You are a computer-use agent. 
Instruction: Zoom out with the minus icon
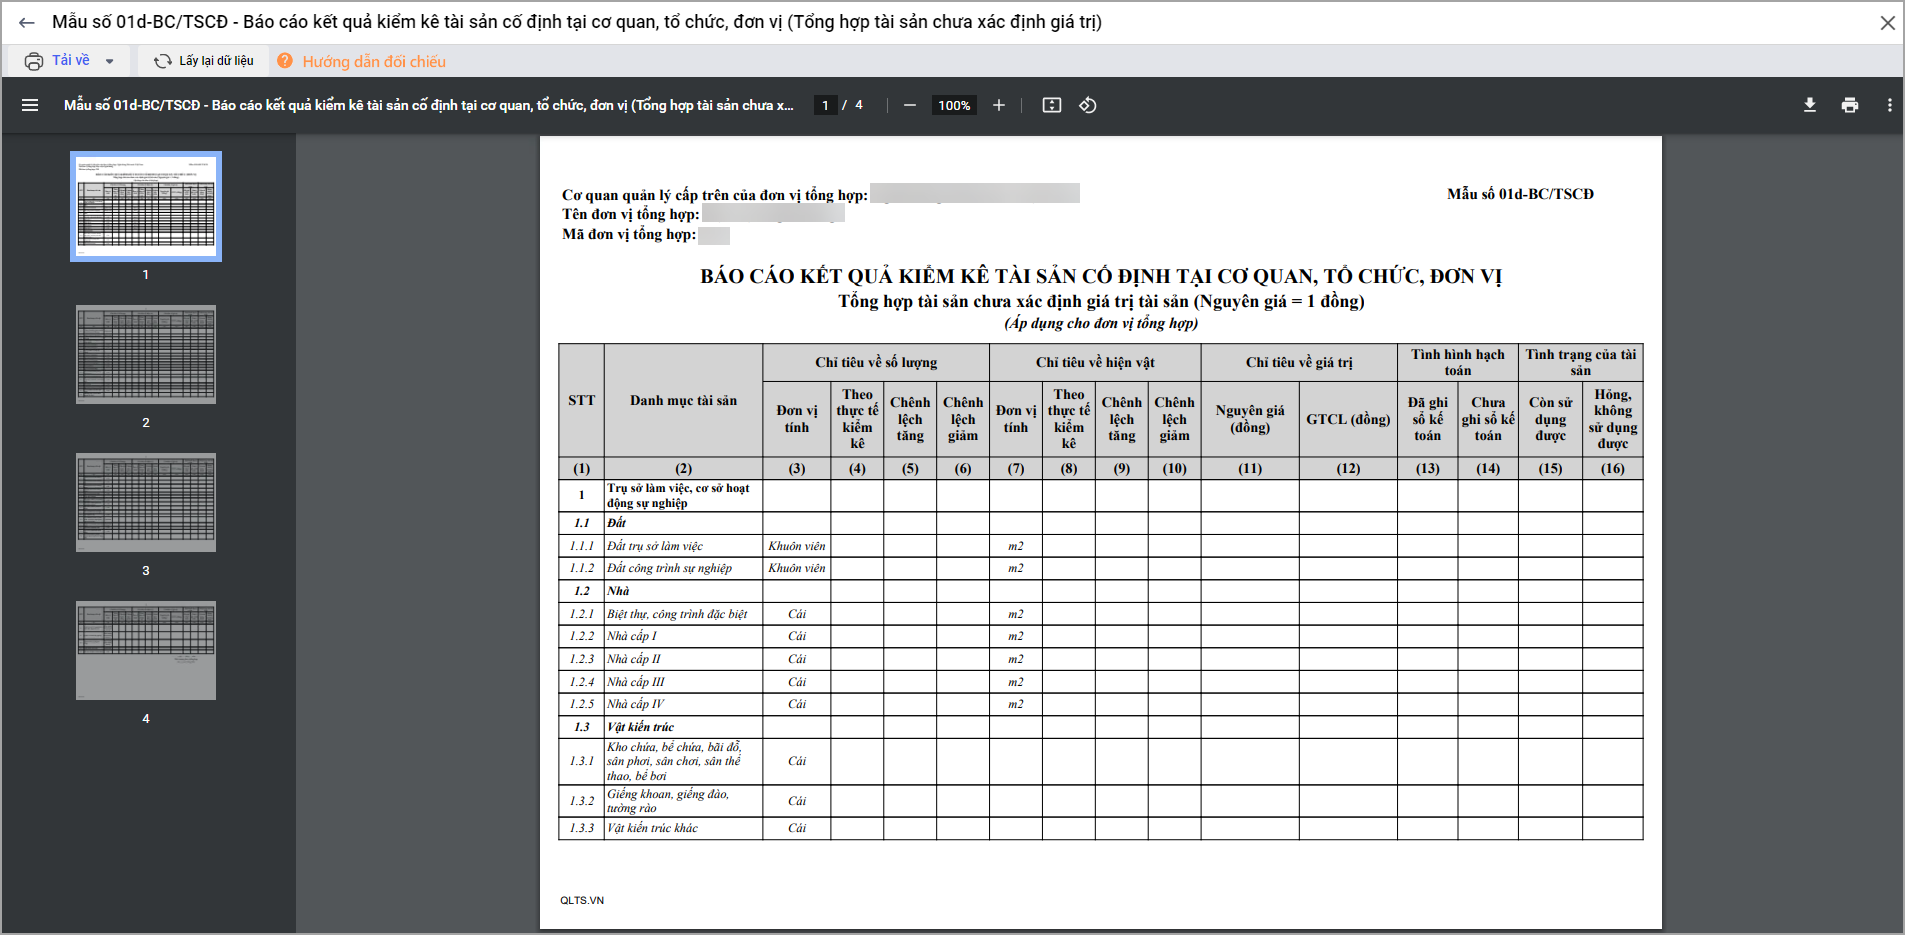pos(910,105)
